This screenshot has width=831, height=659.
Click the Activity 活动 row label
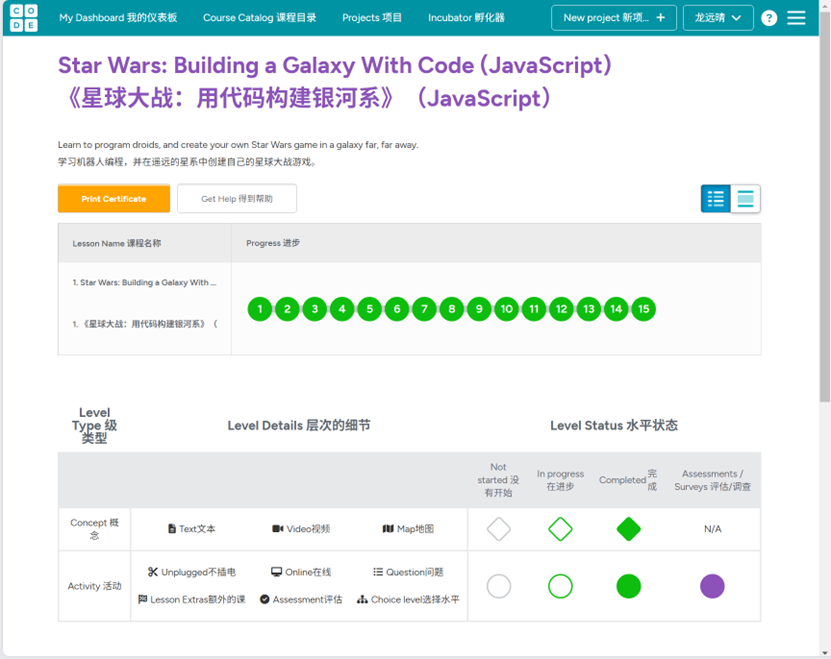(x=94, y=586)
